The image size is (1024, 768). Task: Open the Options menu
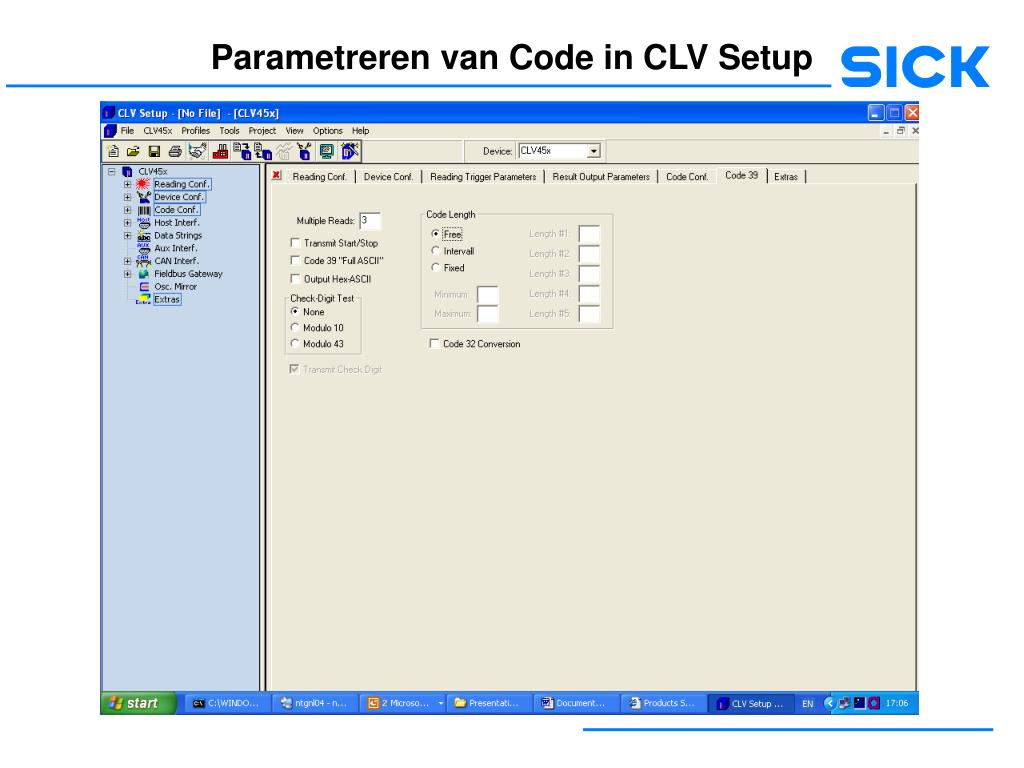tap(327, 131)
